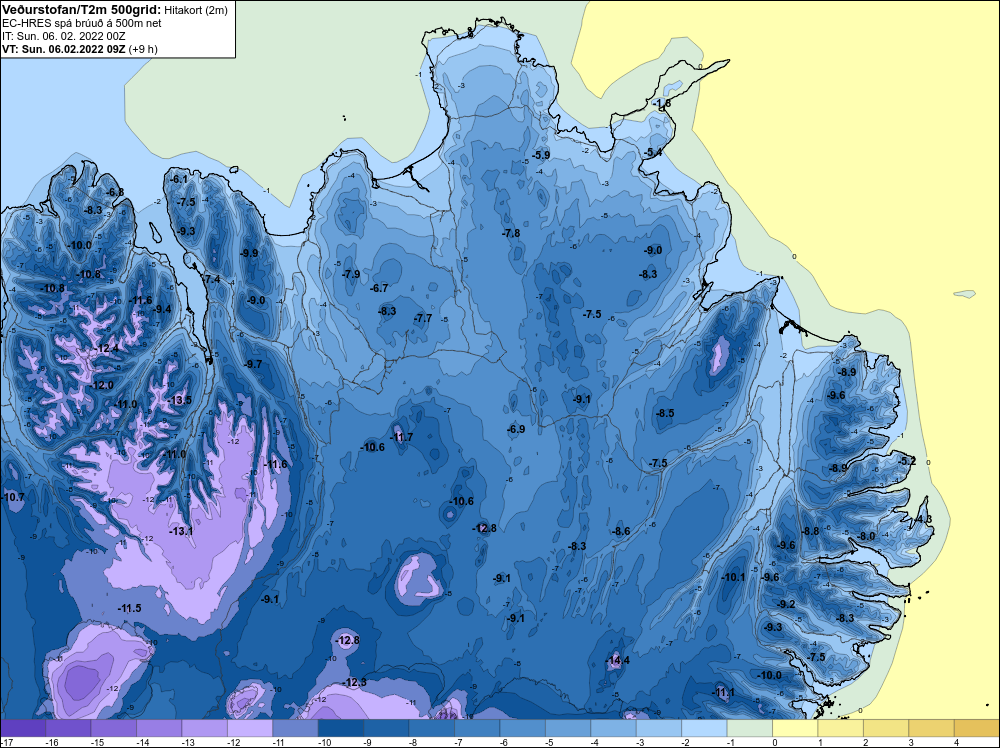Click the -10.7 value at the map edge

13,497
